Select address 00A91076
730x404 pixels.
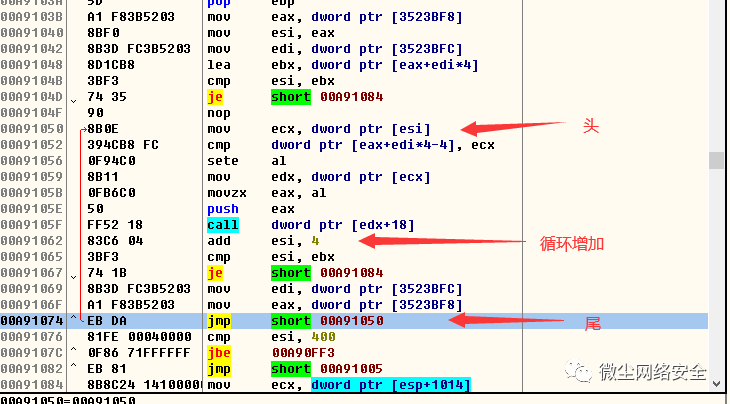[32, 337]
